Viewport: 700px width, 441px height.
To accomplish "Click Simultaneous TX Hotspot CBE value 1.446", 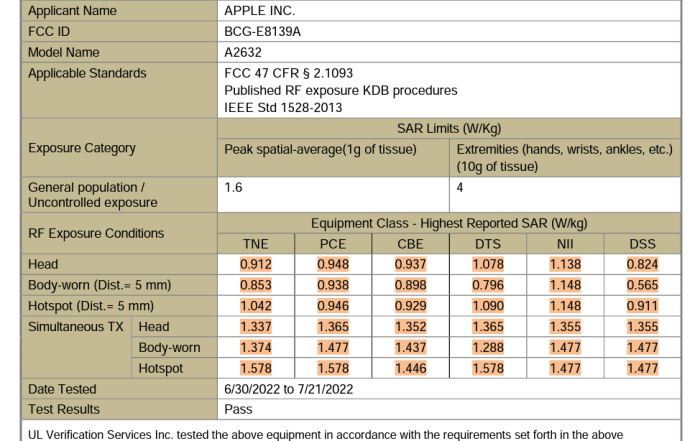I will [x=409, y=368].
